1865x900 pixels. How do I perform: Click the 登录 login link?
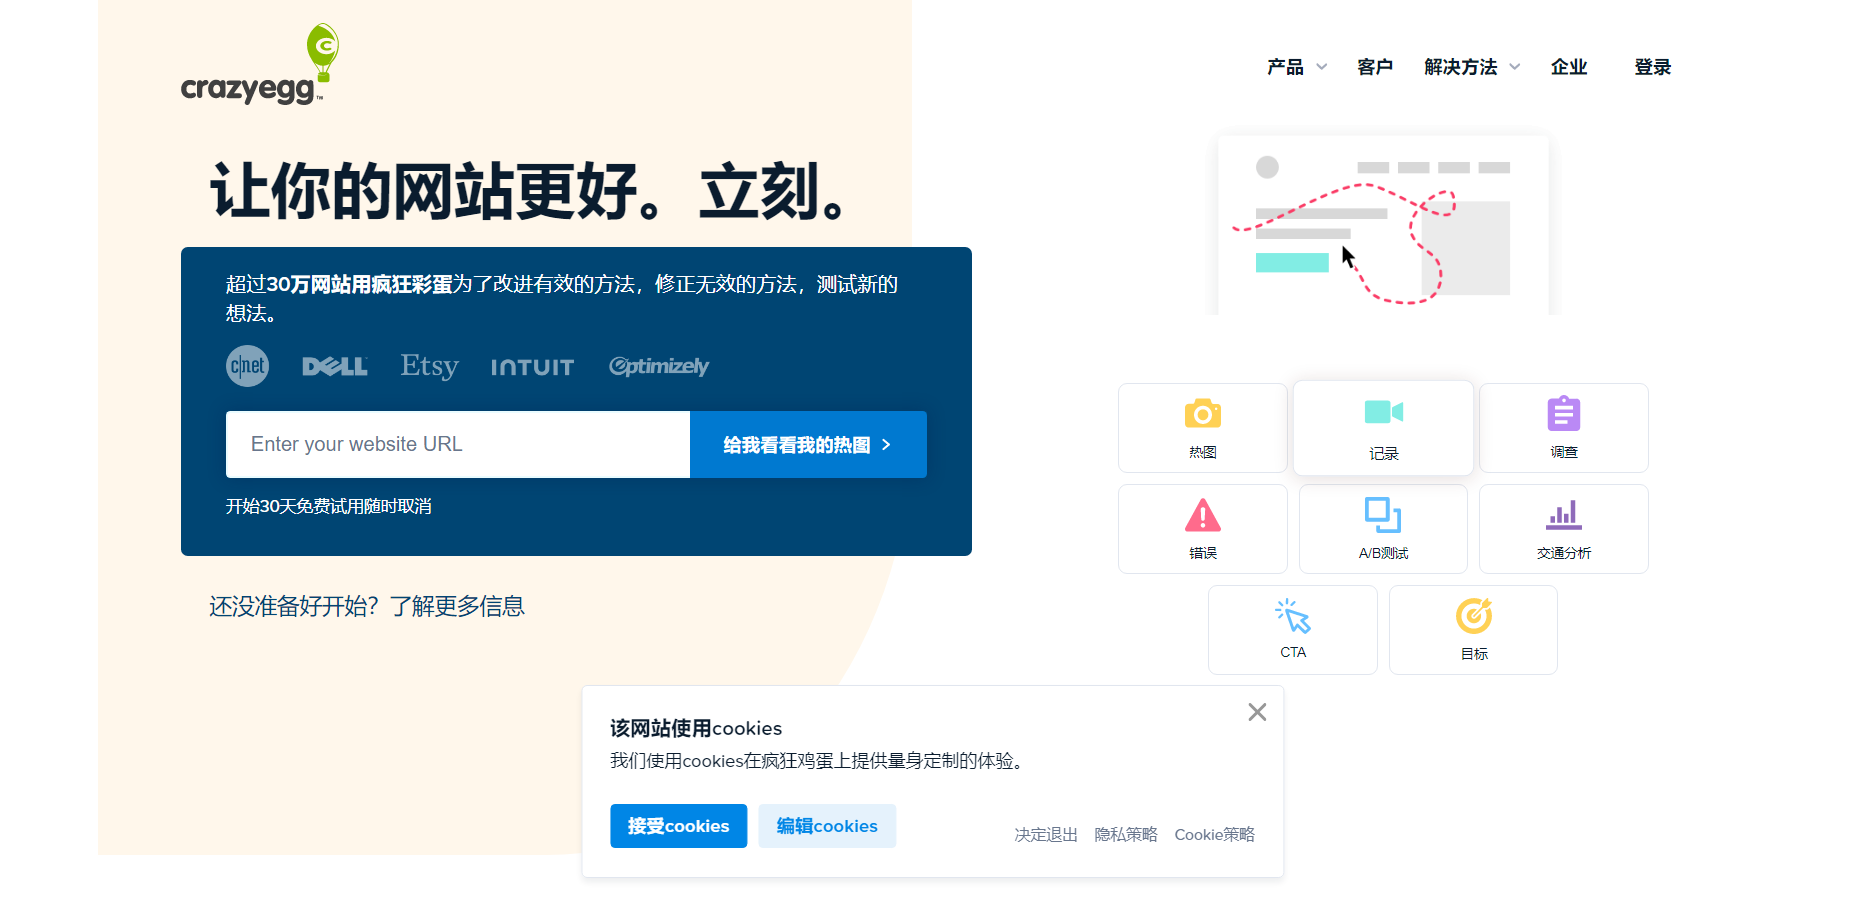(x=1653, y=67)
